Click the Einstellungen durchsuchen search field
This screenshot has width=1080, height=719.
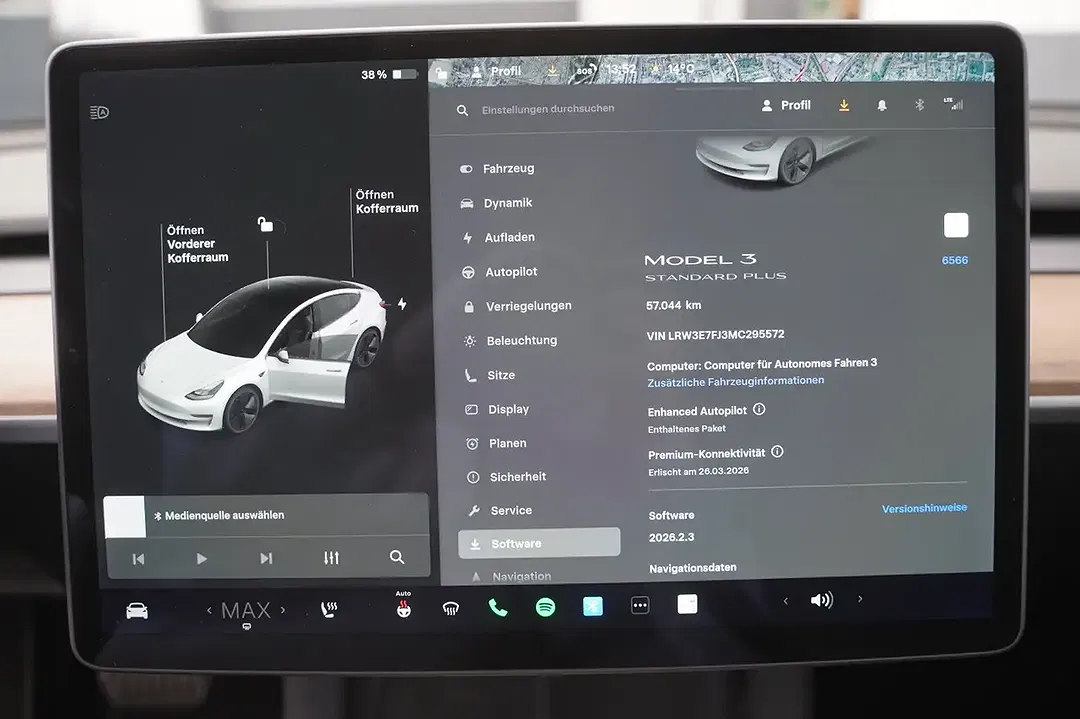pos(548,109)
